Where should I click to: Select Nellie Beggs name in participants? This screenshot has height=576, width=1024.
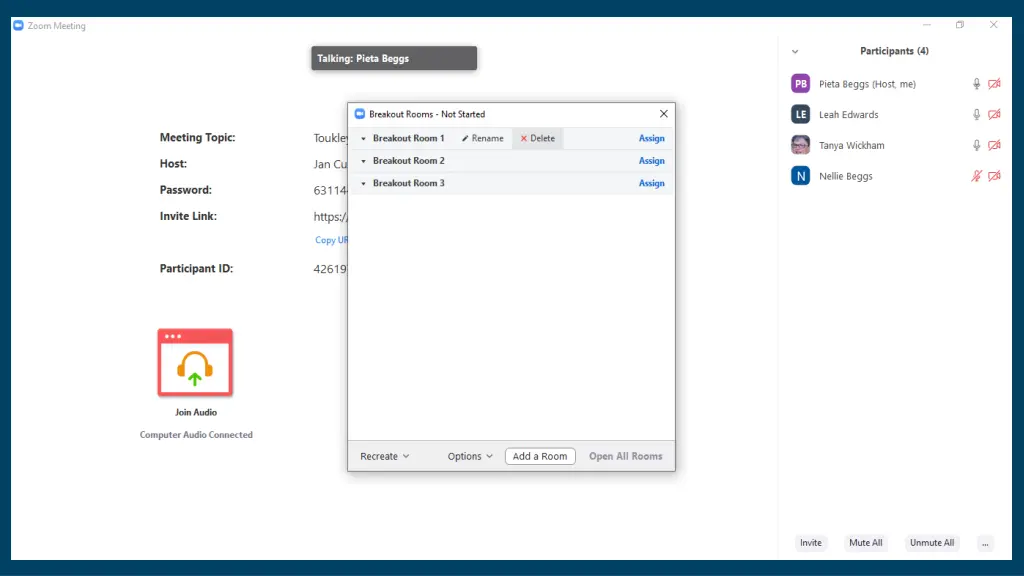click(846, 176)
